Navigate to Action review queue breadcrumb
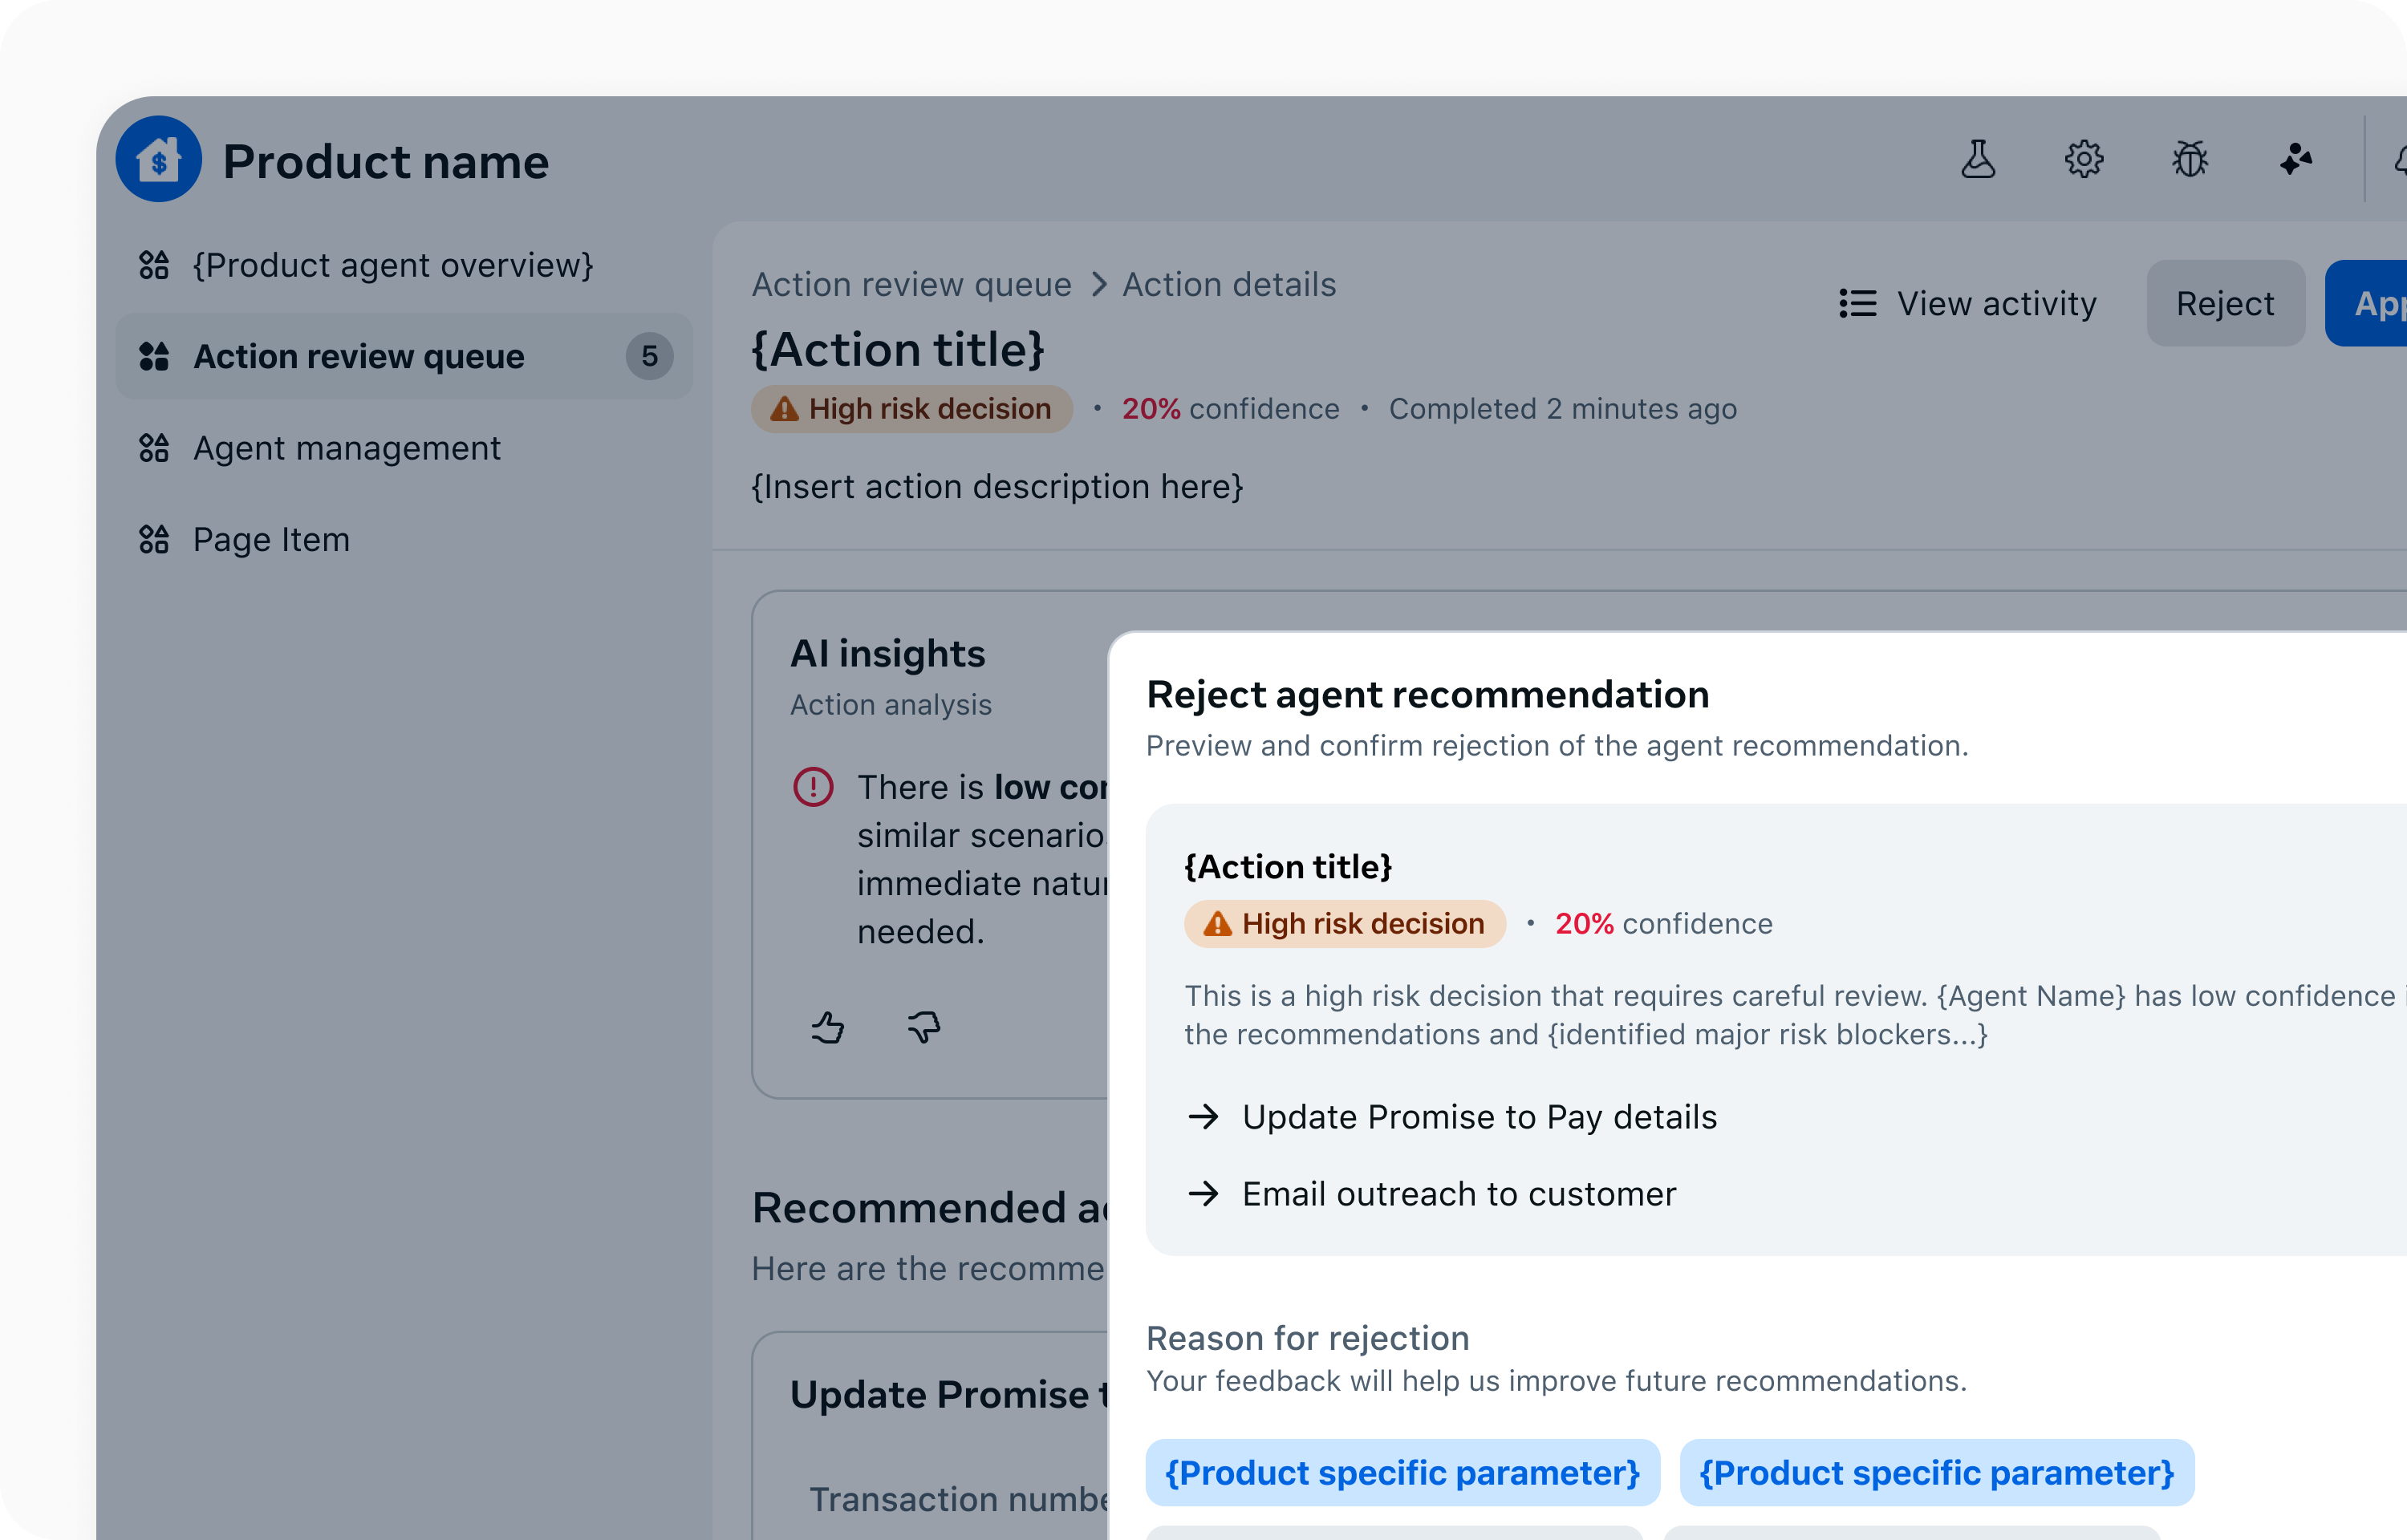This screenshot has height=1540, width=2407. point(911,285)
